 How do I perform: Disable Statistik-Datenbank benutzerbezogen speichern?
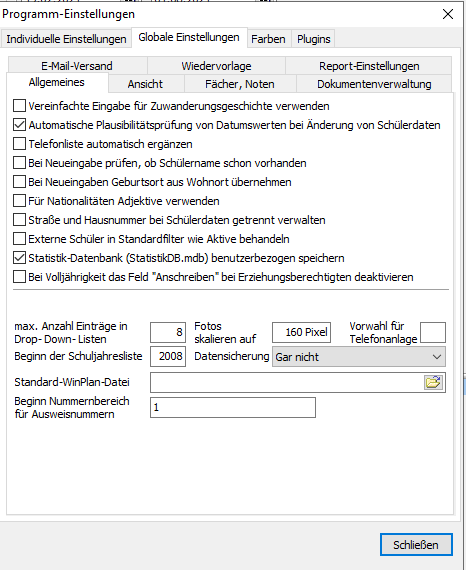point(20,258)
